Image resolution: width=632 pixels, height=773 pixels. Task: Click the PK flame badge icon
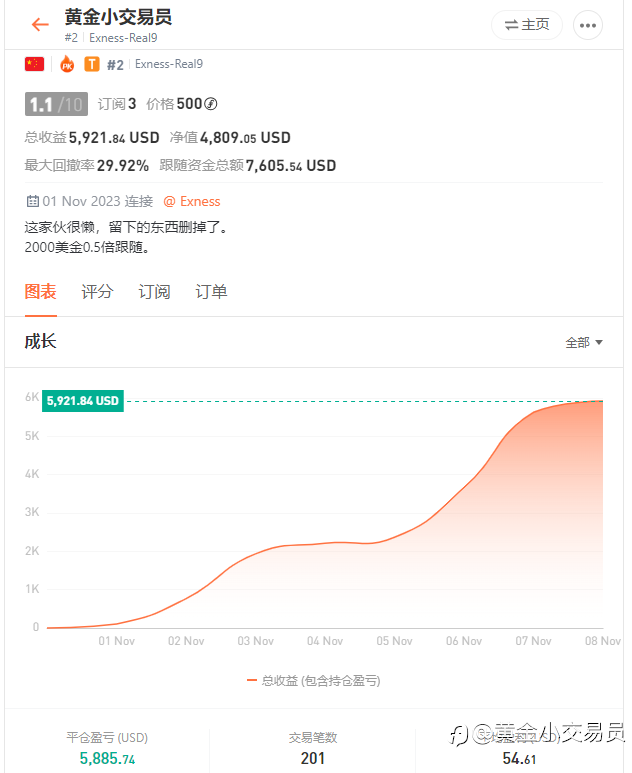pyautogui.click(x=67, y=64)
